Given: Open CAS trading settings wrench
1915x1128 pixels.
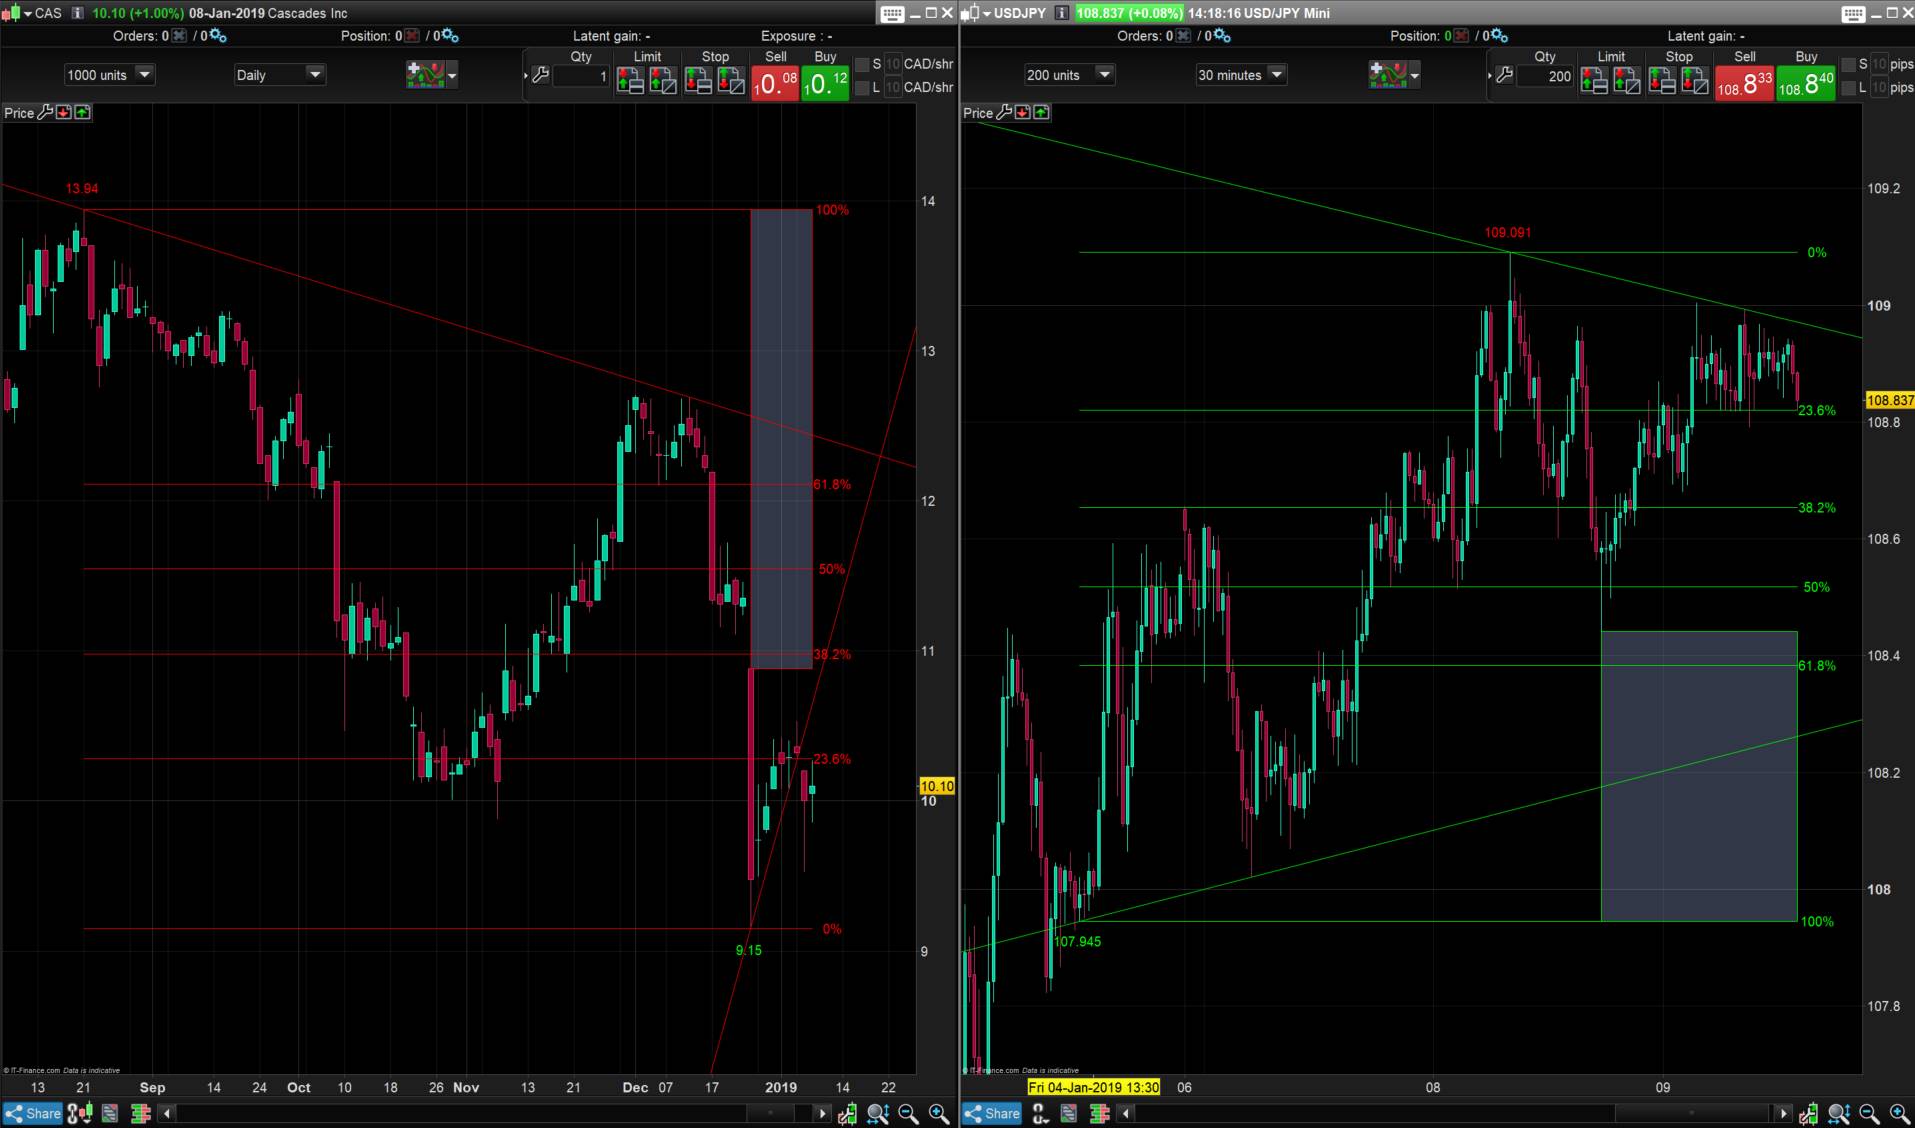Looking at the screenshot, I should coord(540,75).
